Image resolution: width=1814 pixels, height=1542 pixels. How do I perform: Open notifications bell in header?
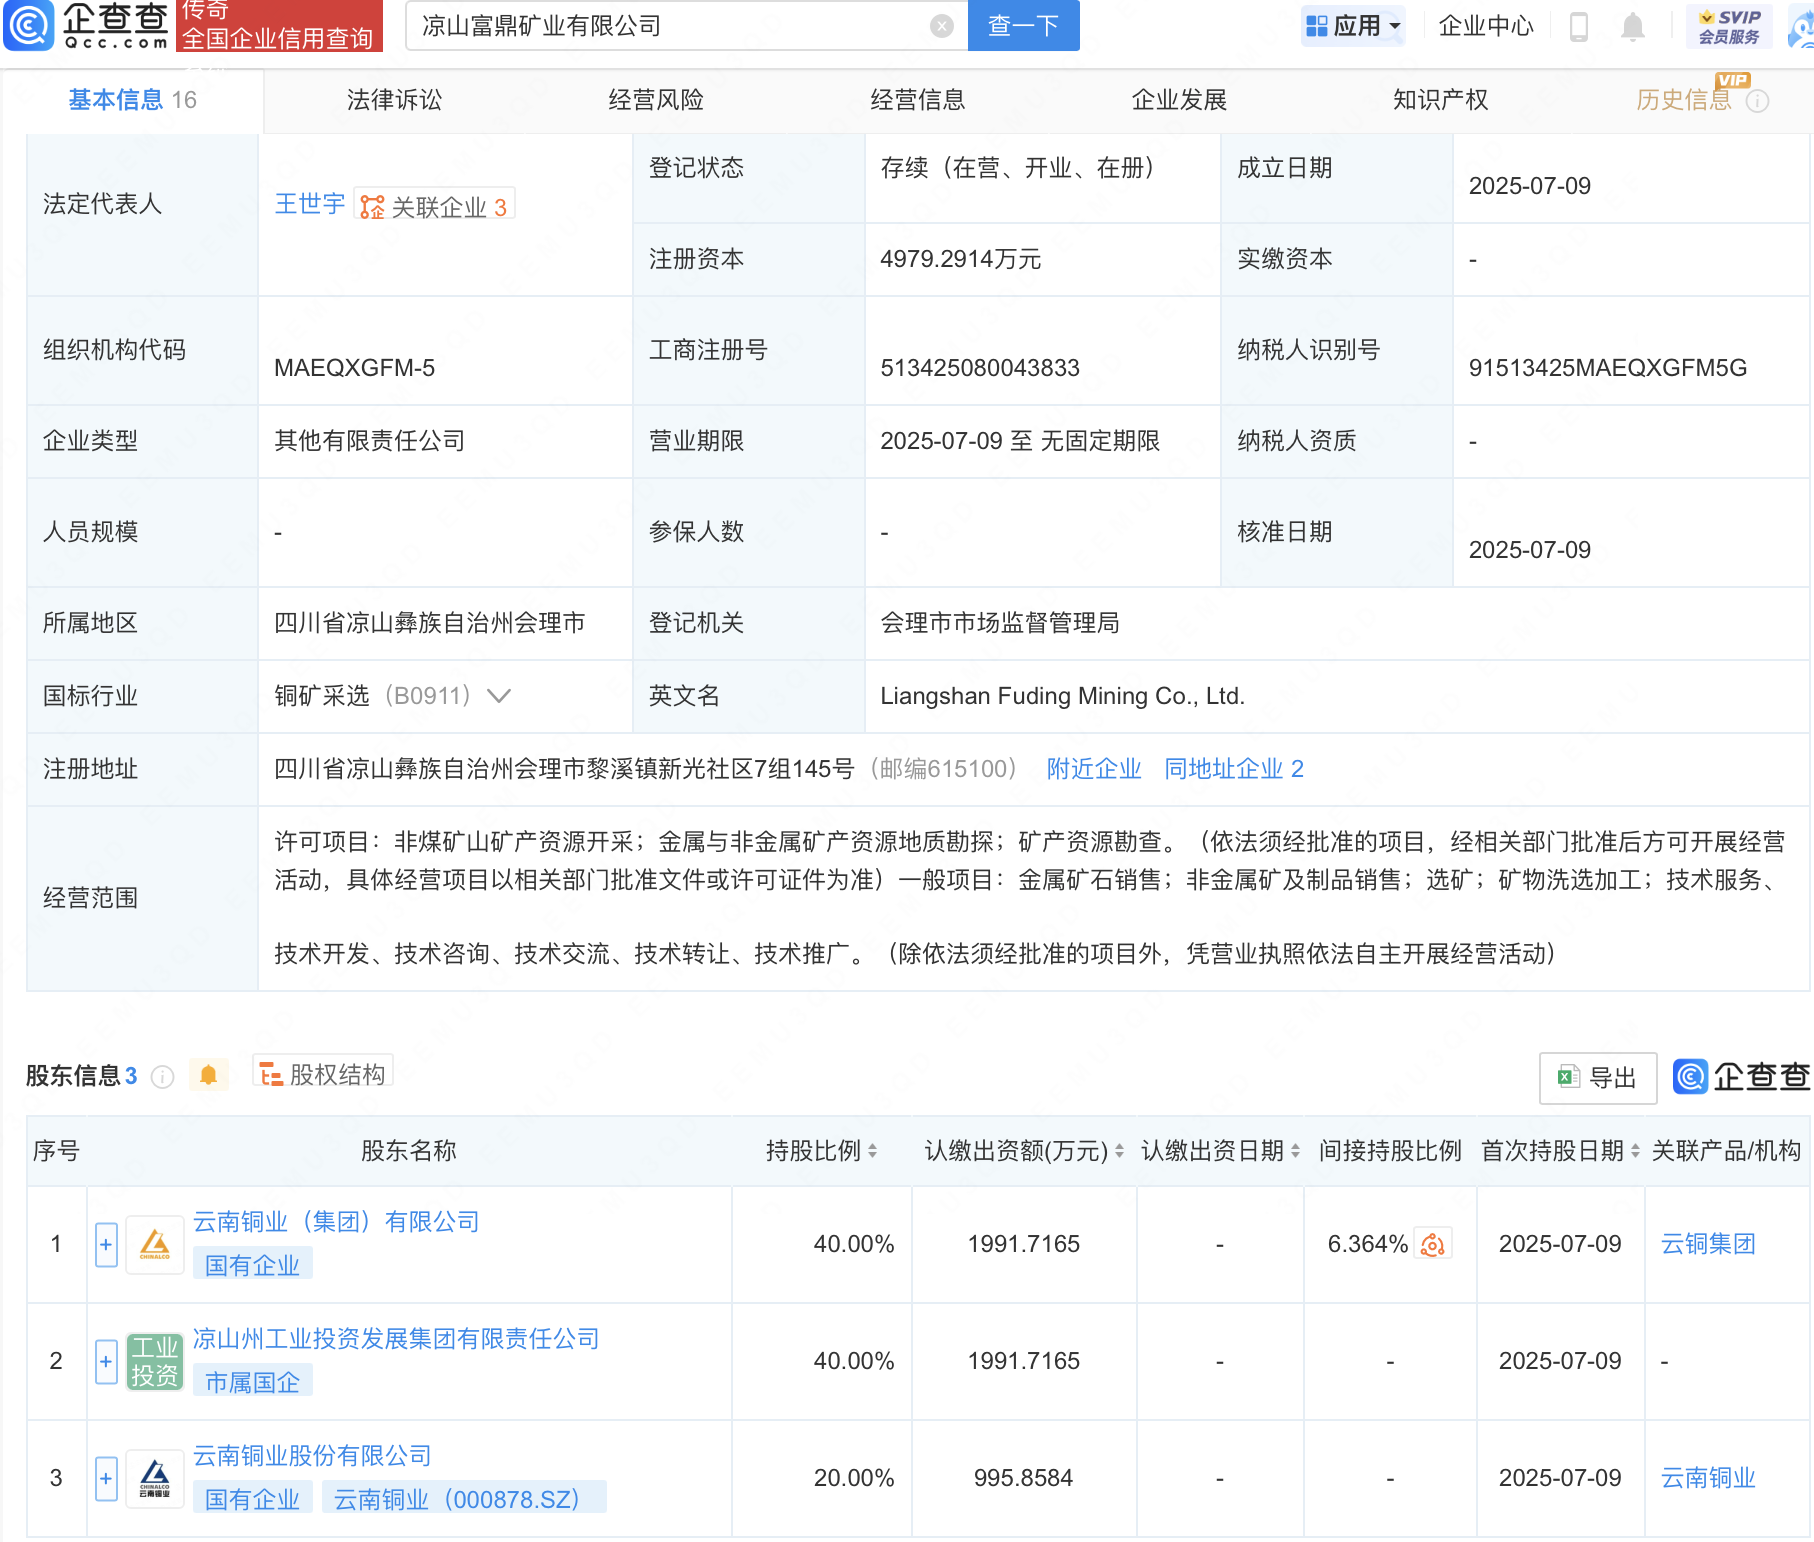[1633, 26]
